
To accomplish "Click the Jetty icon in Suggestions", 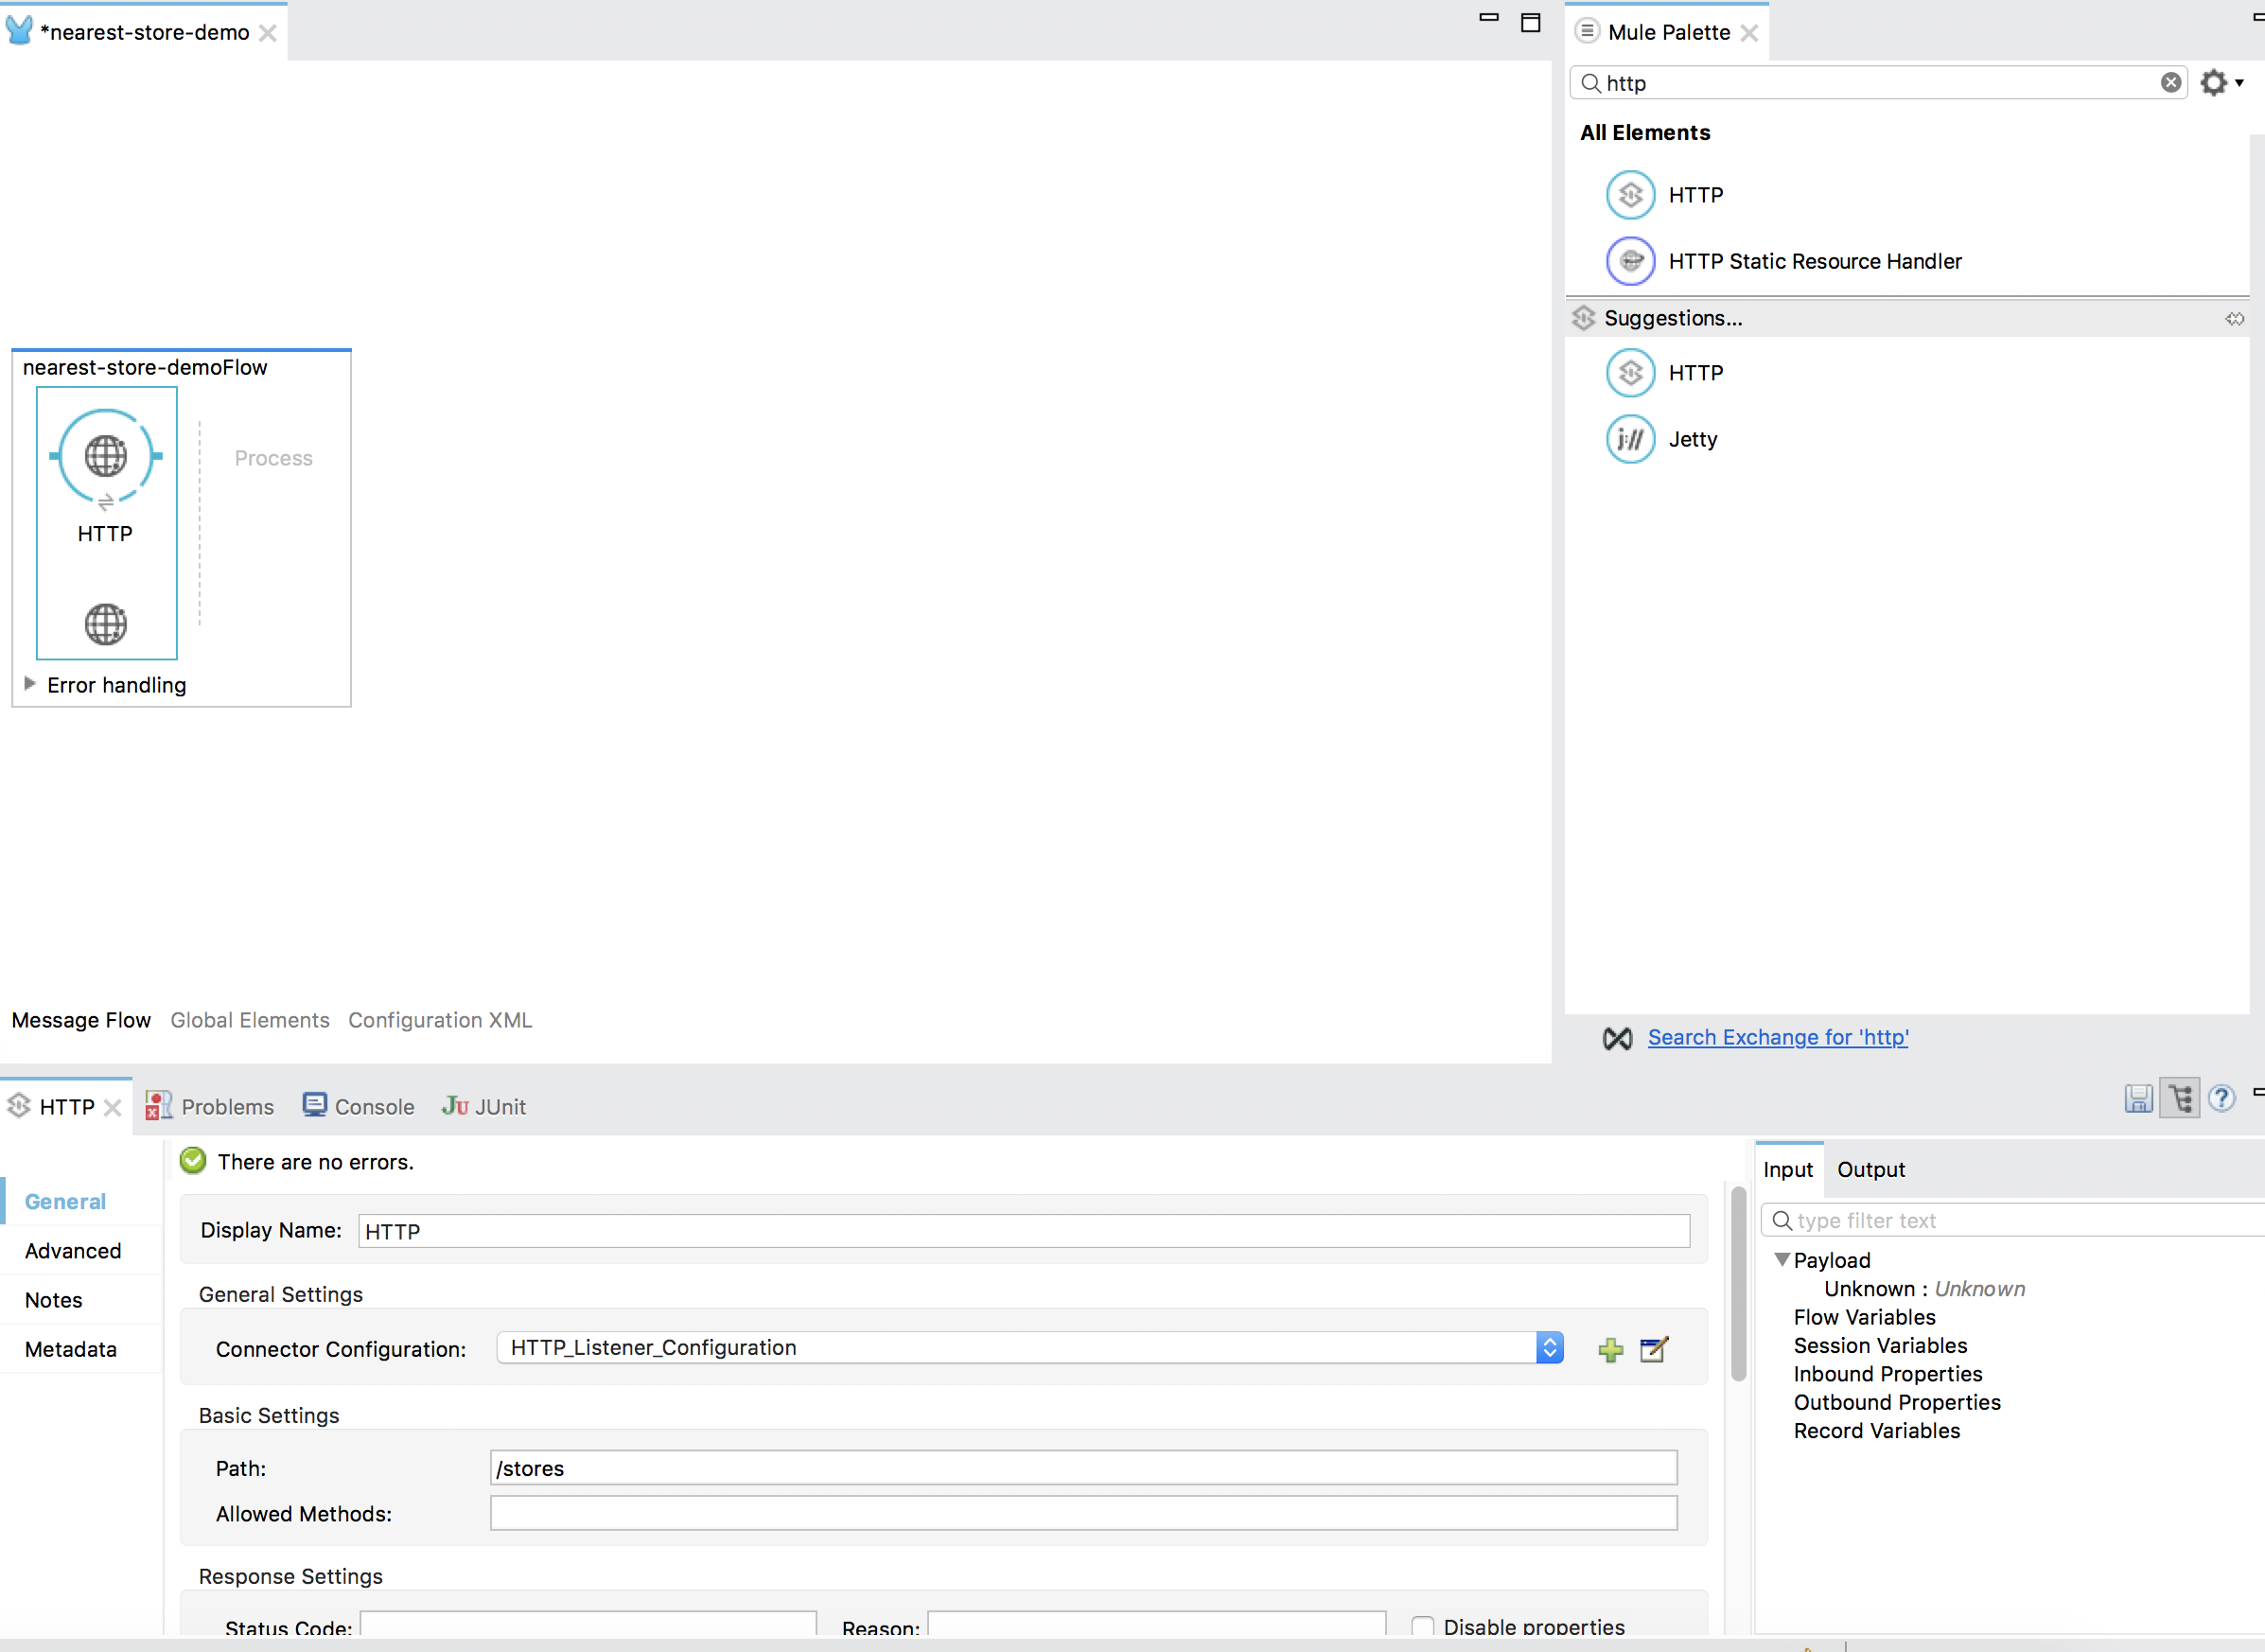I will pyautogui.click(x=1630, y=438).
